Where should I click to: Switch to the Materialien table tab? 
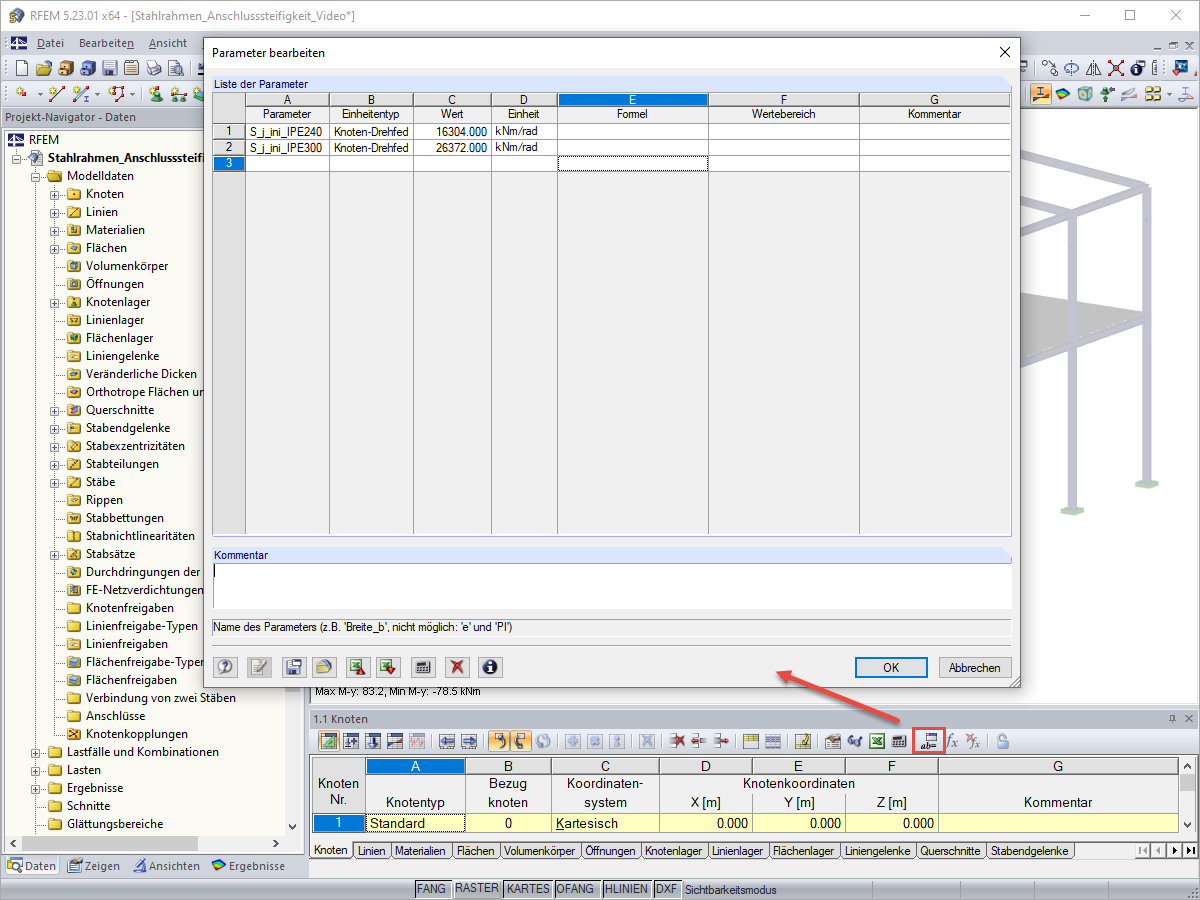[420, 851]
